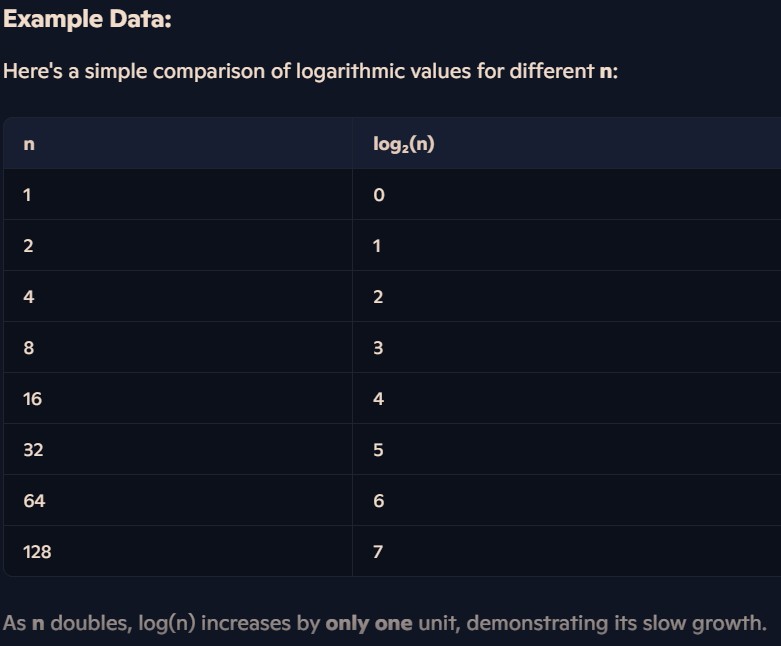Click the 'Example Data:' heading
Viewport: 781px width, 646px height.
pos(88,19)
